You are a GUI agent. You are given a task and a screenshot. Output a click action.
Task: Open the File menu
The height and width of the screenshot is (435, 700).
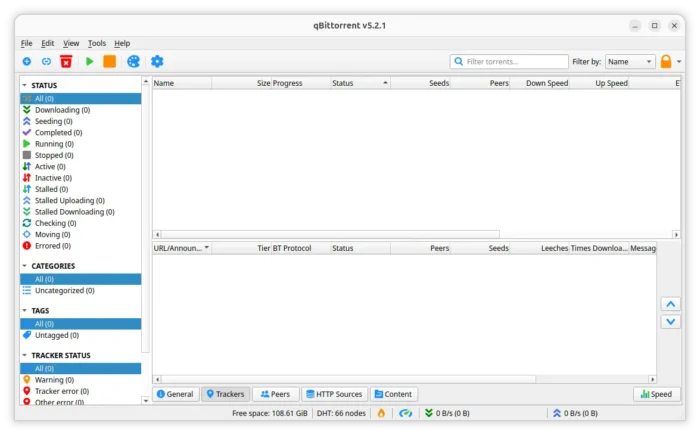click(x=26, y=43)
